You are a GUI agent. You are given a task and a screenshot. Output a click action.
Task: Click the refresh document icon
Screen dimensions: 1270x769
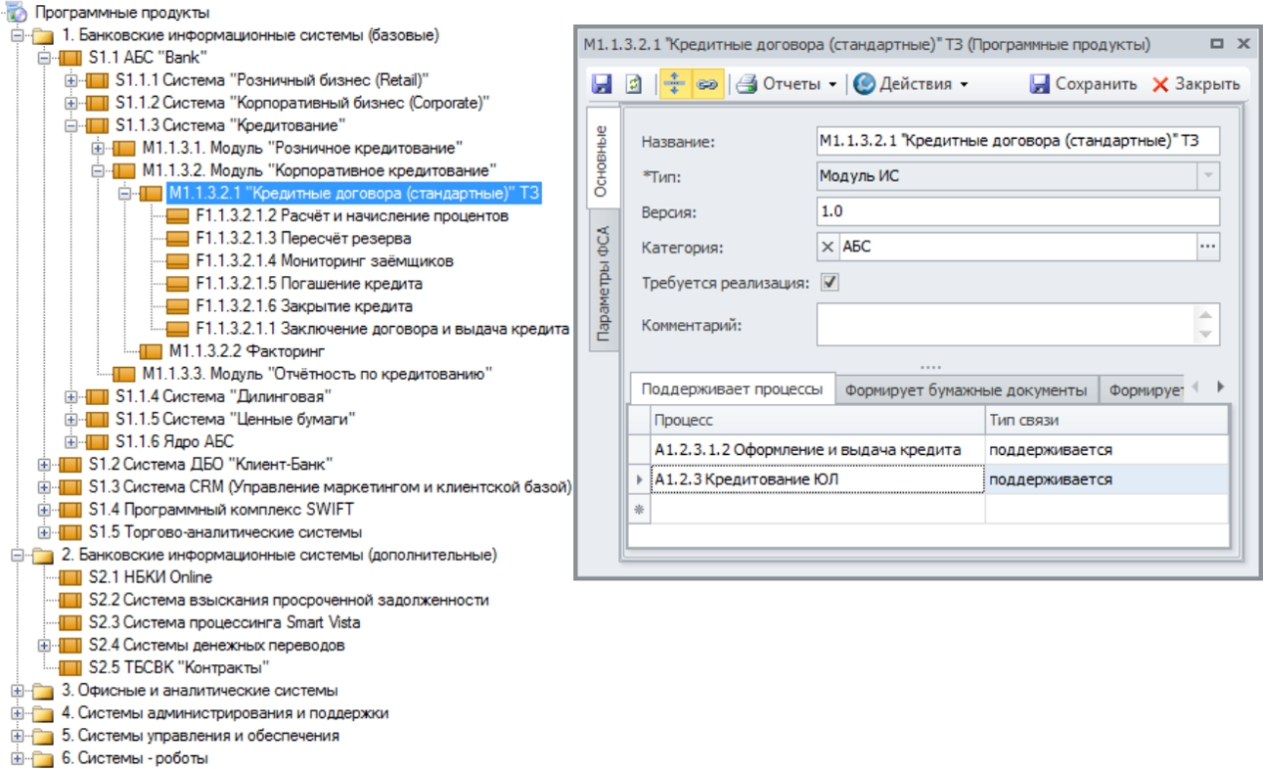pos(633,85)
